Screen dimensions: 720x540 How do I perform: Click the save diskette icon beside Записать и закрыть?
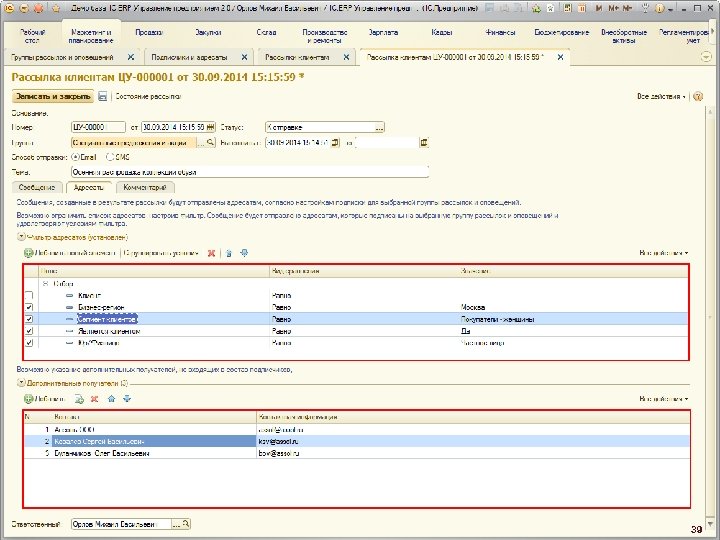pos(102,97)
